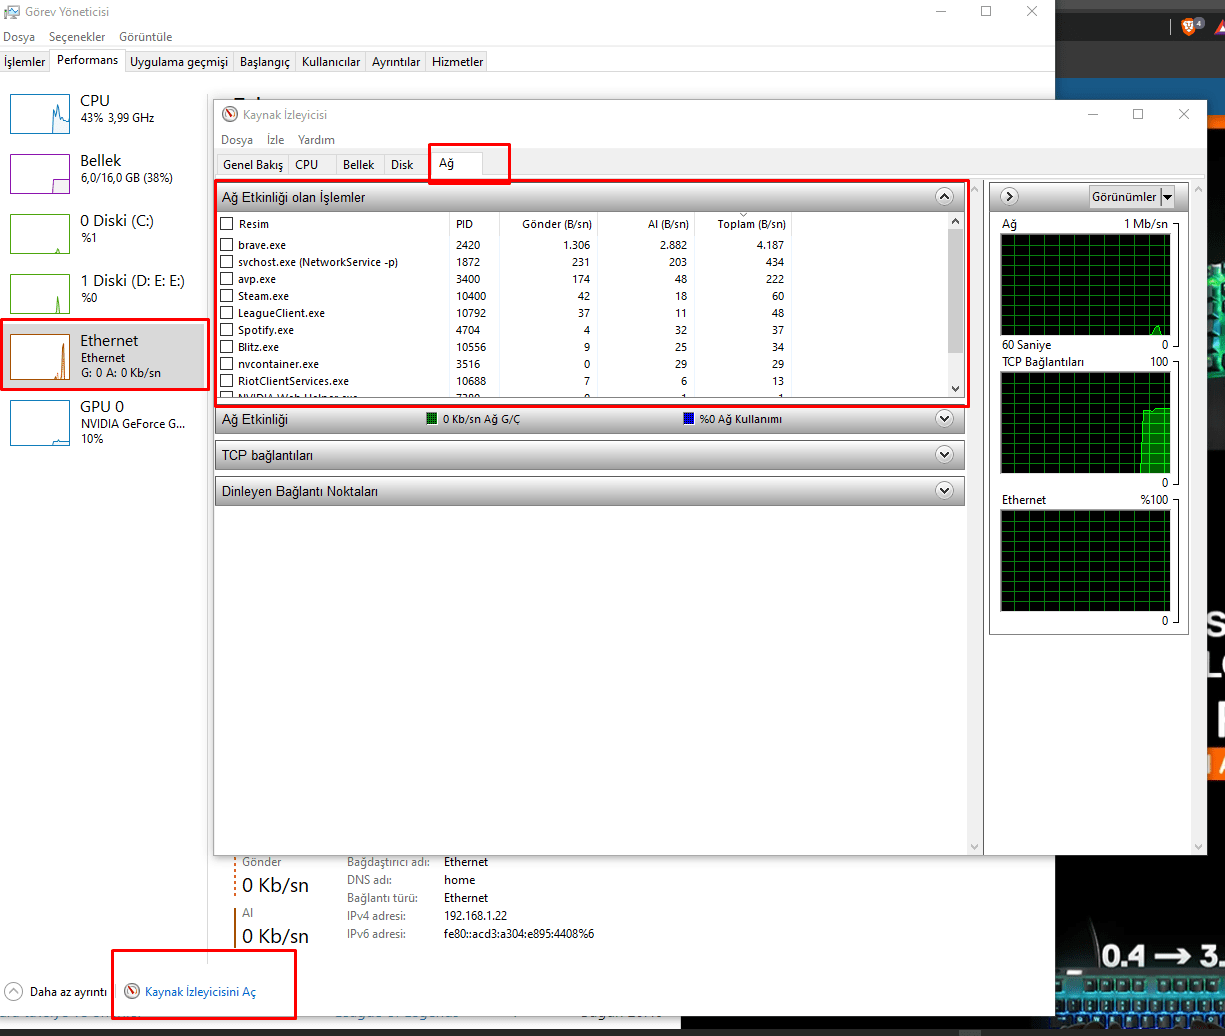Select Bellek in Task Manager sidebar
The width and height of the screenshot is (1225, 1036).
106,173
